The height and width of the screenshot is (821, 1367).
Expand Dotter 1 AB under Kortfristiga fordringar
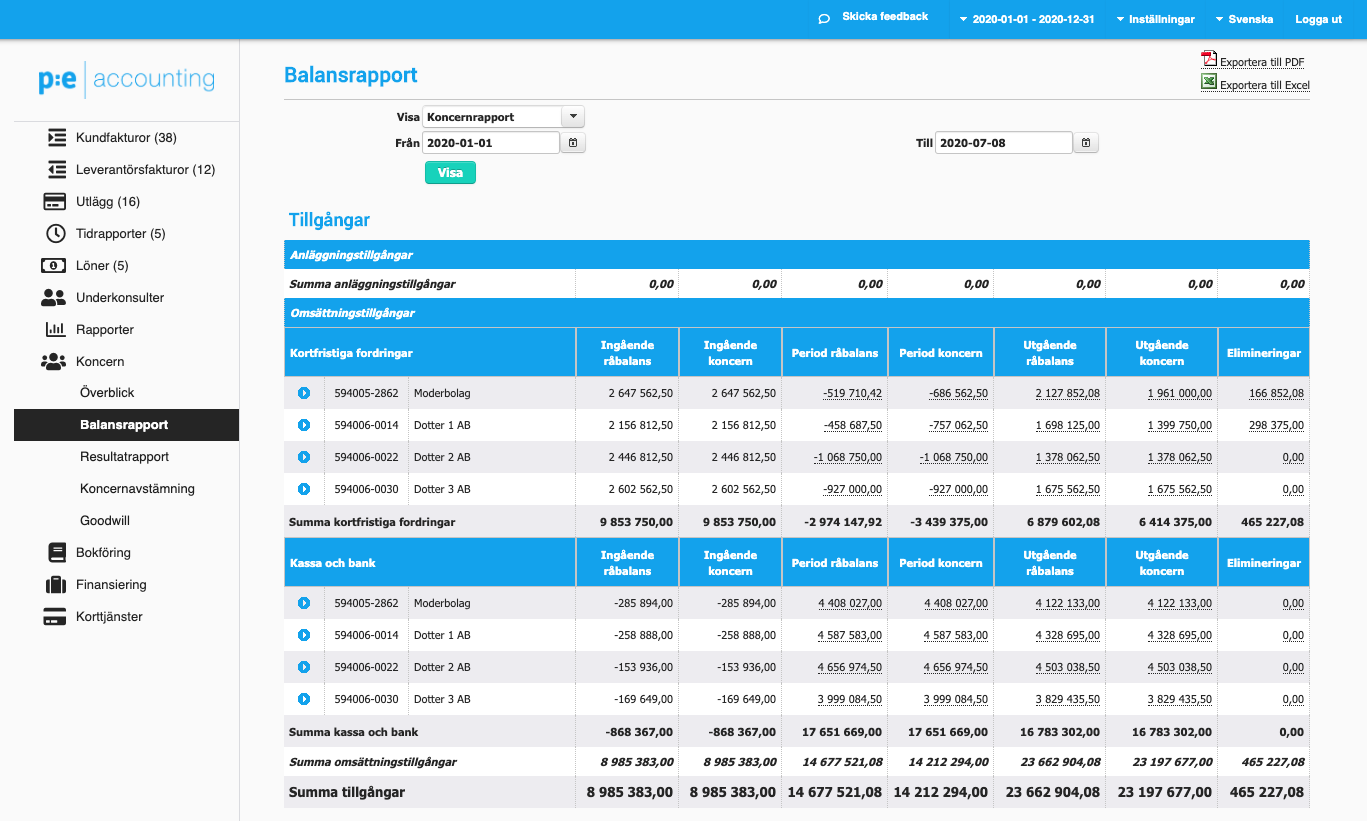click(x=304, y=425)
